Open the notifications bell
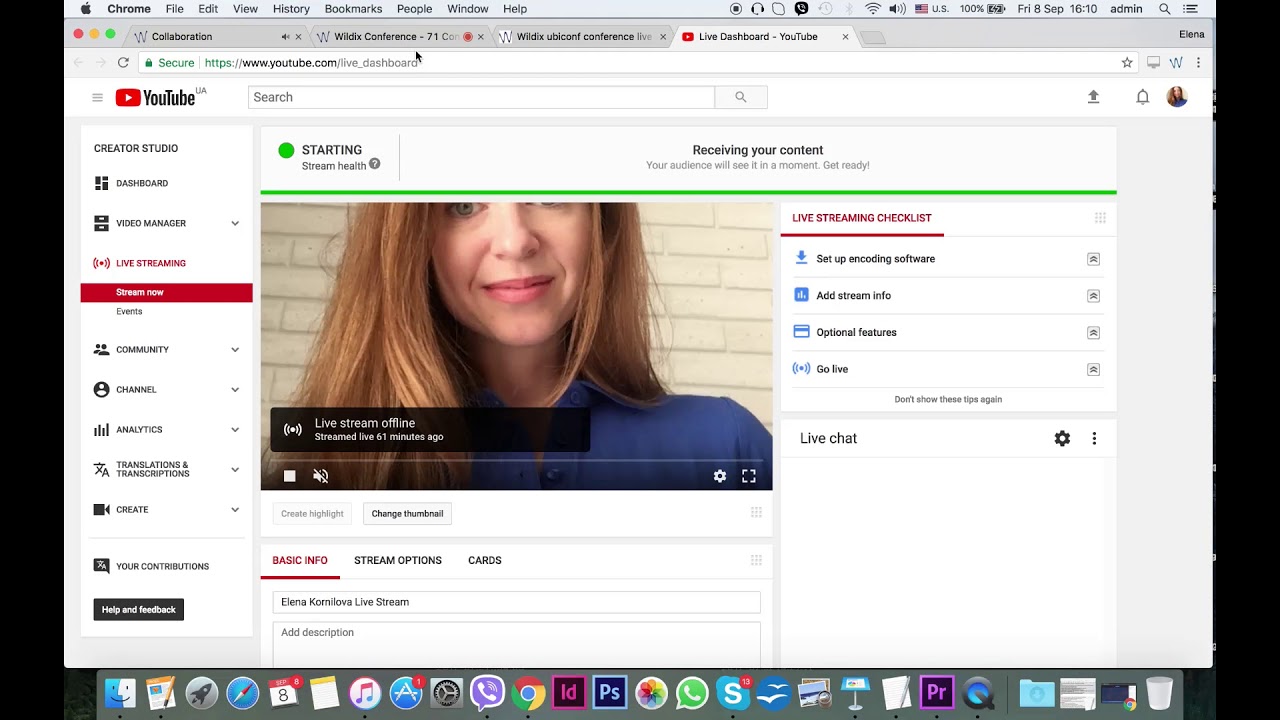The width and height of the screenshot is (1280, 720). click(x=1142, y=97)
